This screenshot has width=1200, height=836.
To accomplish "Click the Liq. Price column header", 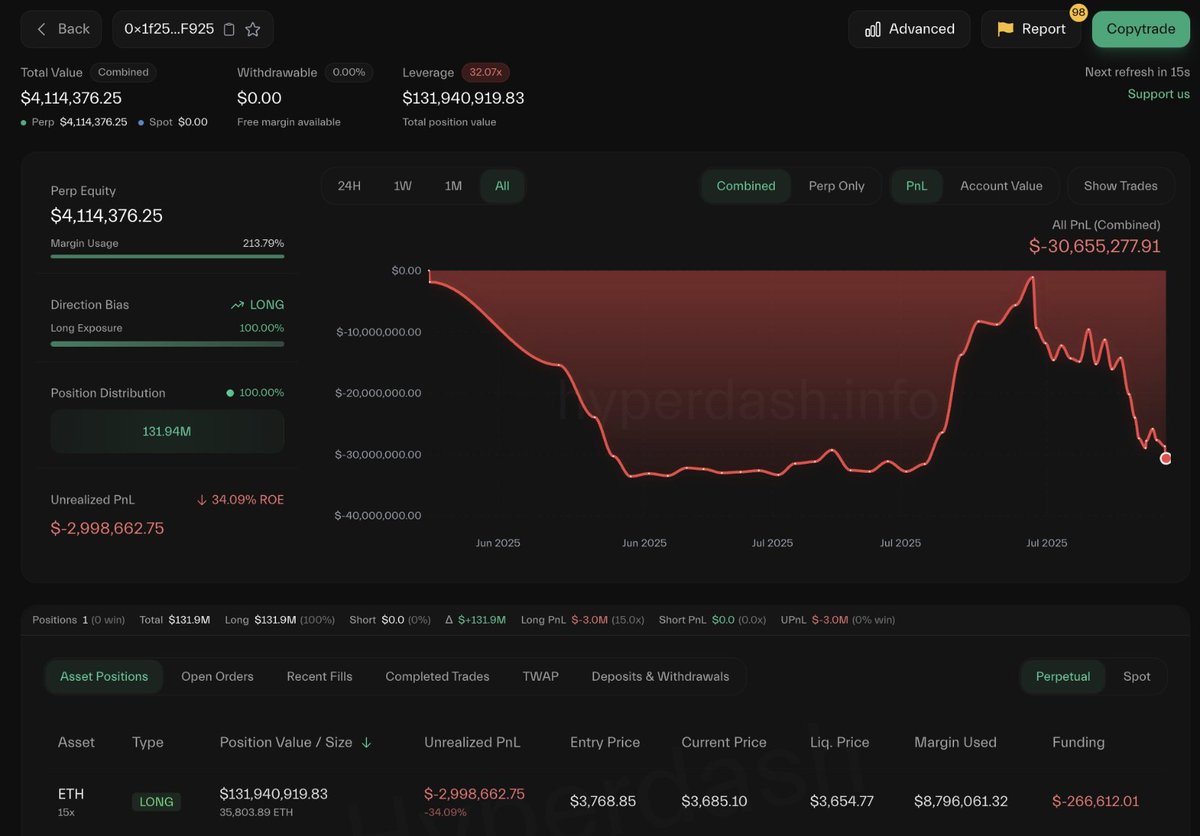I will point(840,742).
